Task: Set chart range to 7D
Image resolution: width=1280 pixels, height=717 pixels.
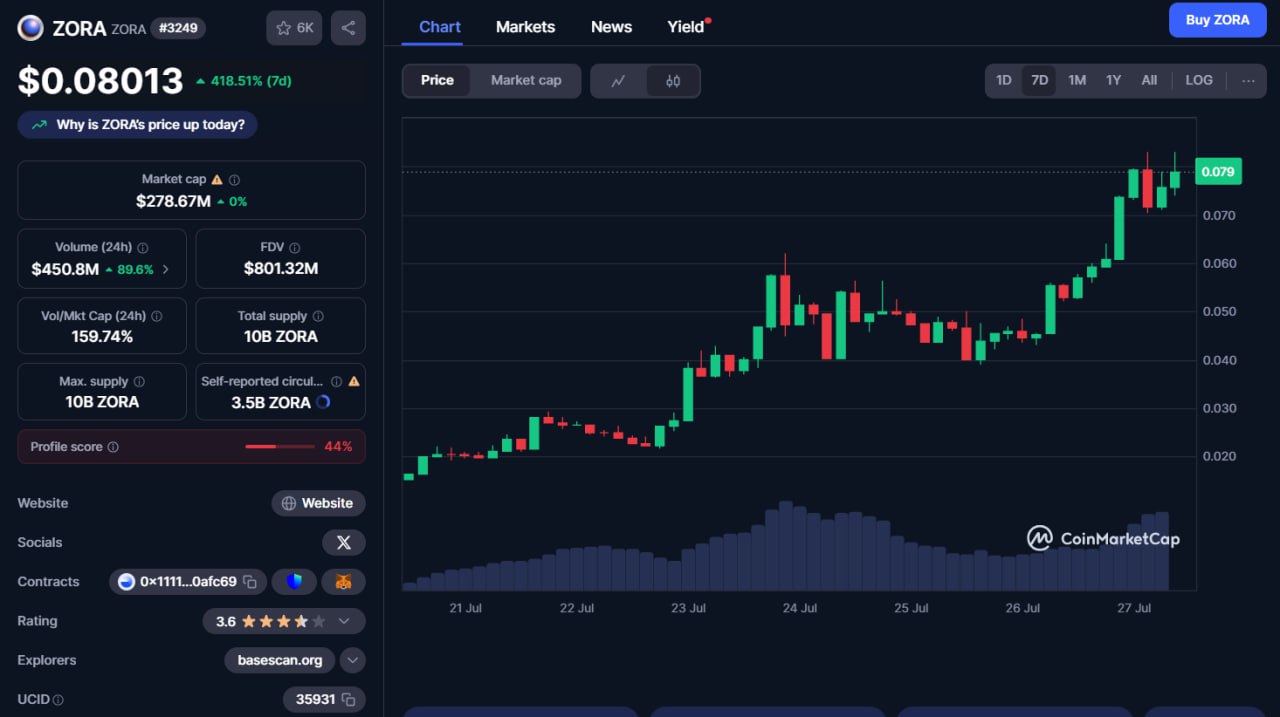Action: click(1039, 81)
